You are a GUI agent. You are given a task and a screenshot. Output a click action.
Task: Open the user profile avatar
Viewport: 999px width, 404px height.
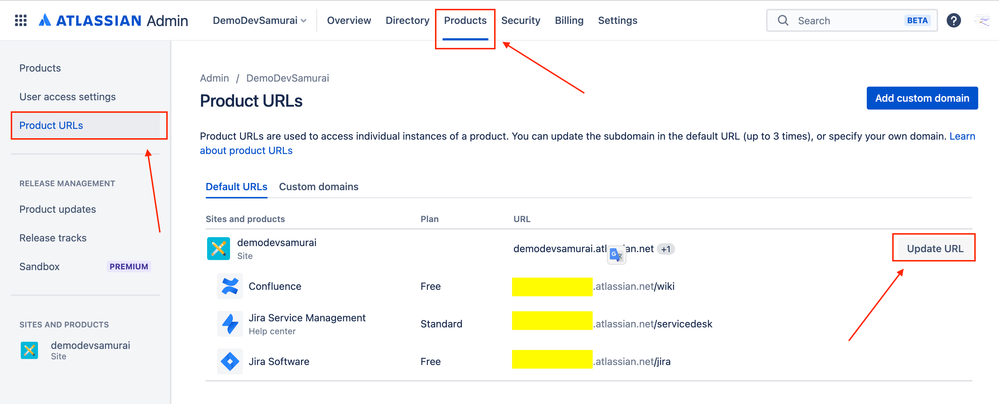[x=981, y=20]
